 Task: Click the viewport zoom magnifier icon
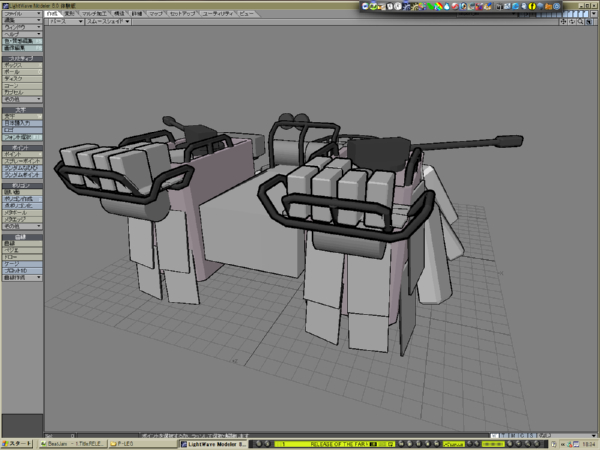(578, 20)
